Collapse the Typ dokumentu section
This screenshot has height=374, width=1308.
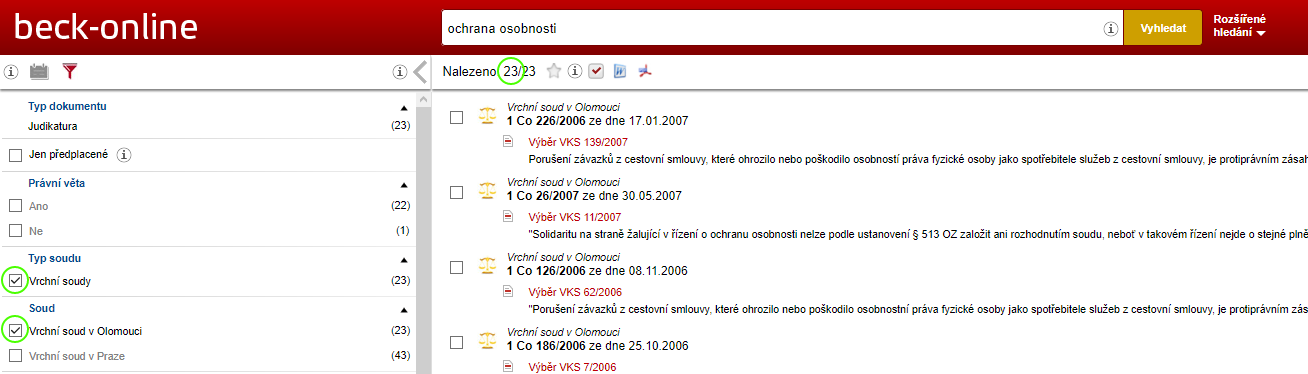[404, 106]
